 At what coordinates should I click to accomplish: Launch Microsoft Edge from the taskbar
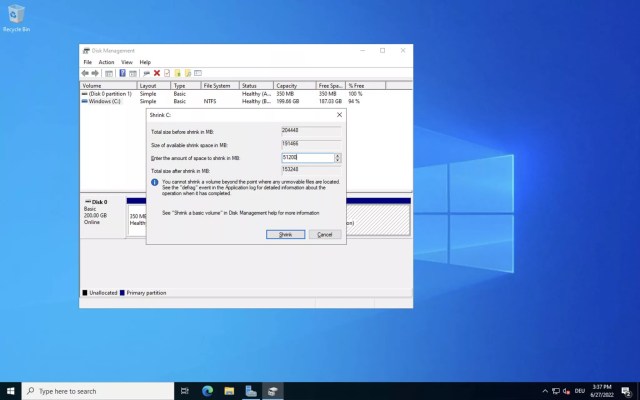pyautogui.click(x=207, y=391)
